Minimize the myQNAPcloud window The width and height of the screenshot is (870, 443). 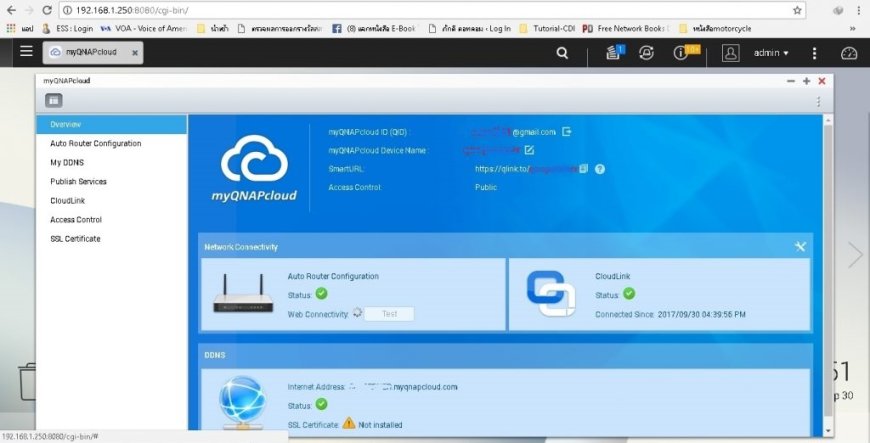pos(791,81)
